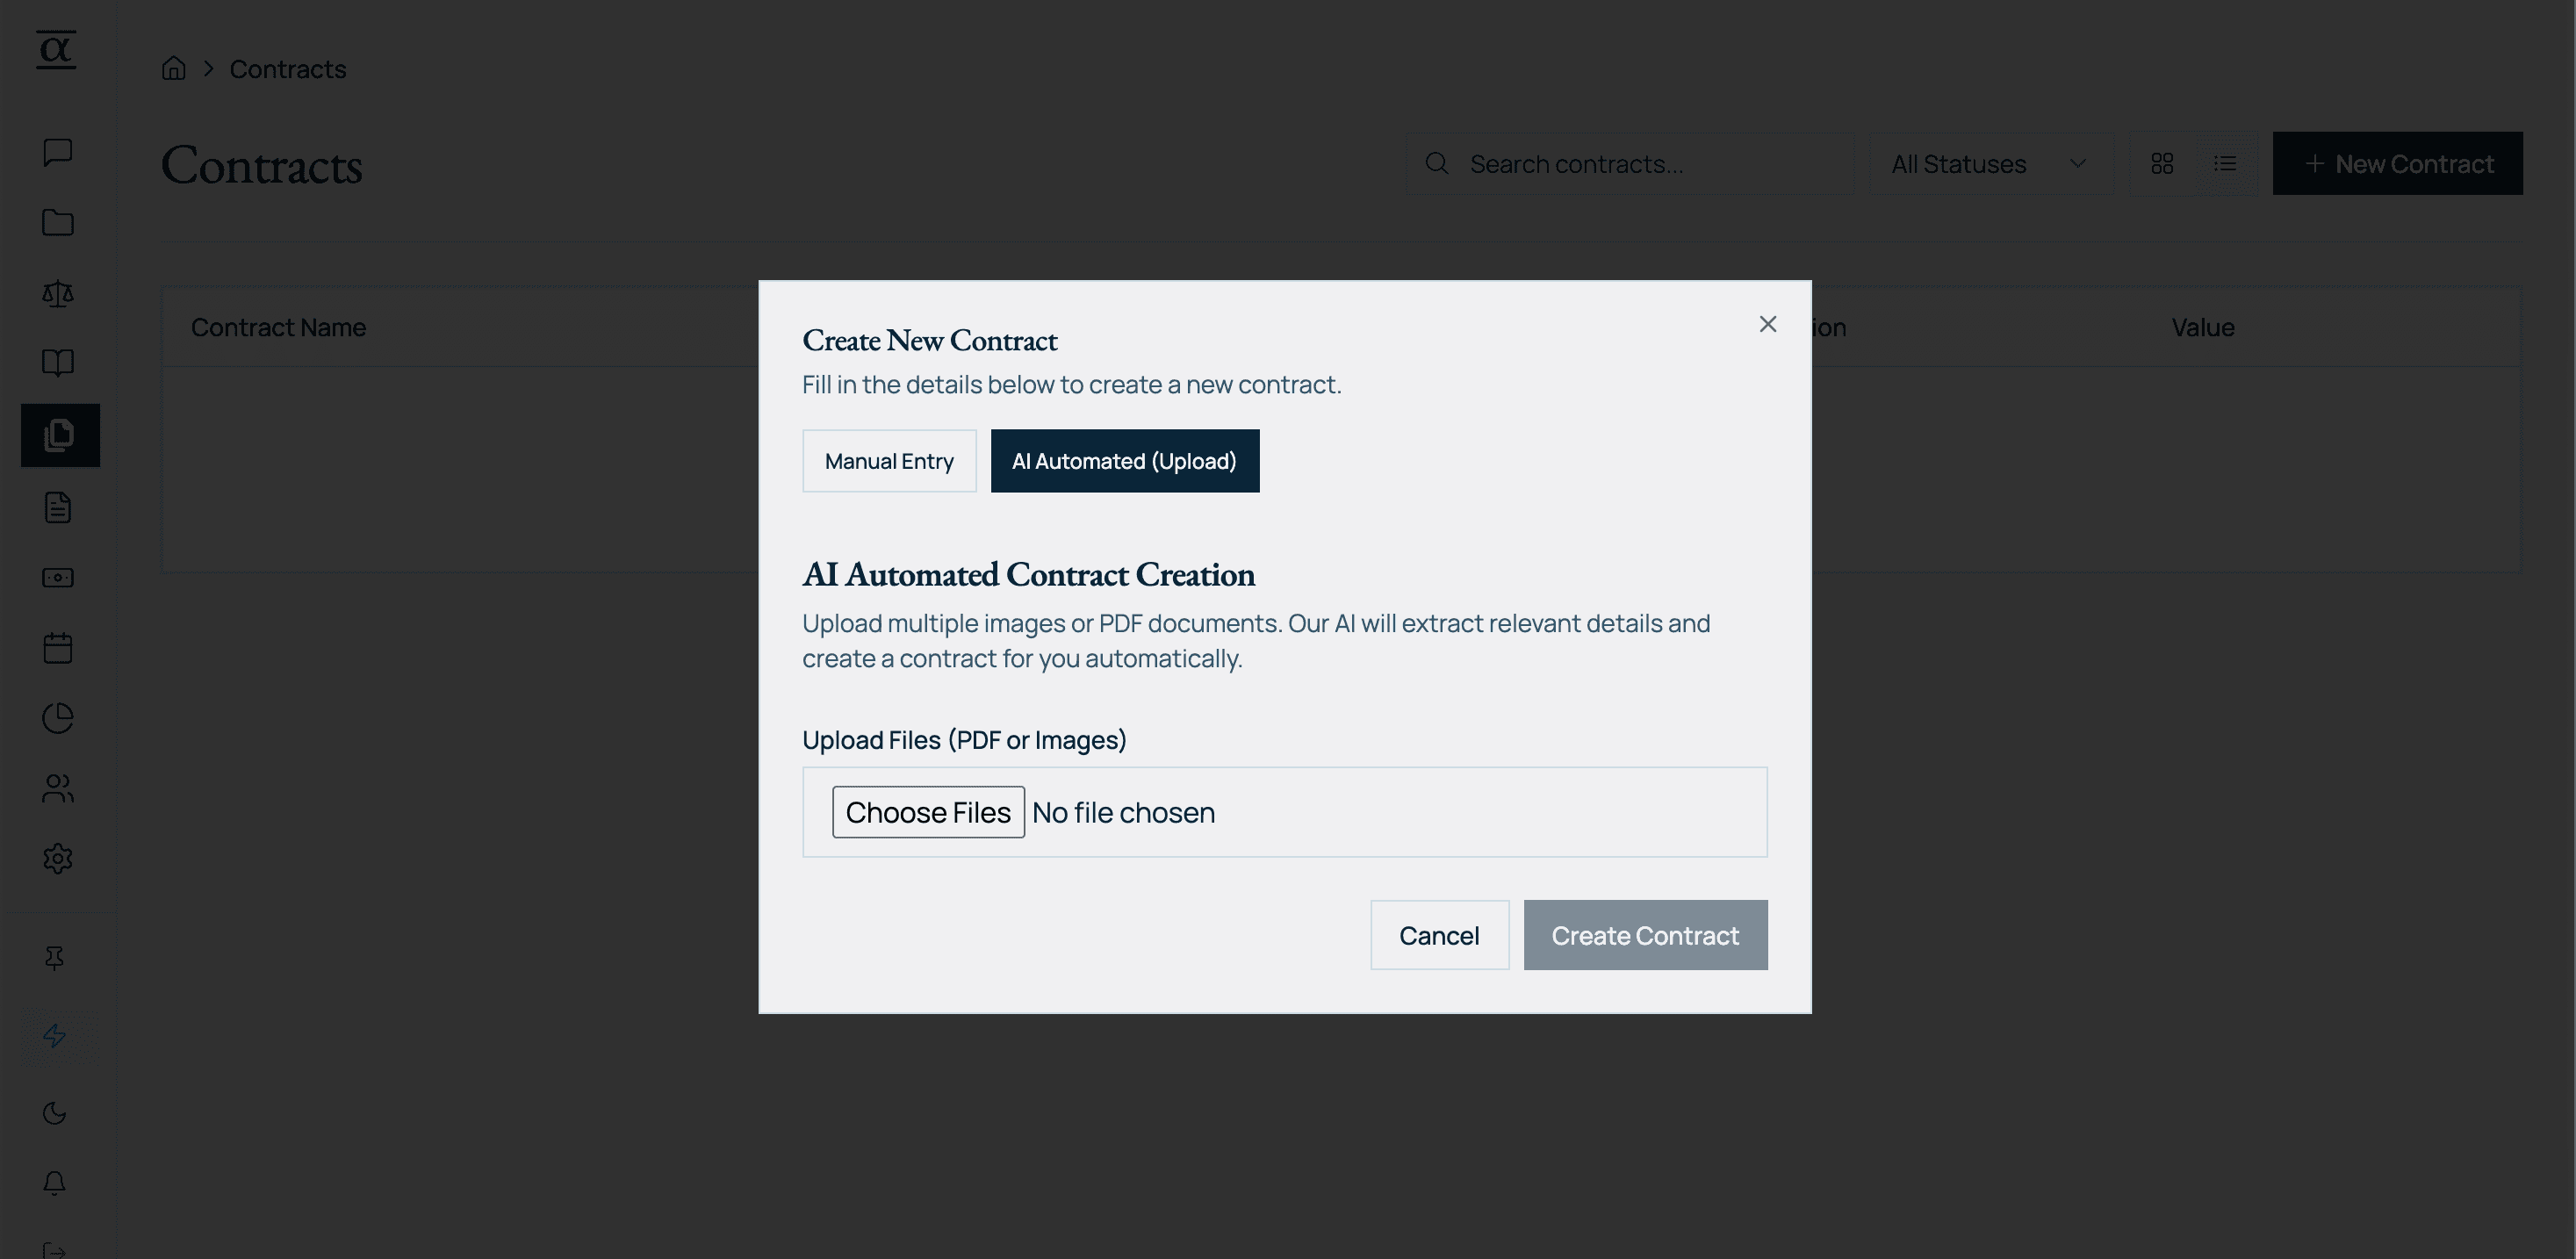Click Cancel in the dialog
Image resolution: width=2576 pixels, height=1259 pixels.
[x=1439, y=935]
